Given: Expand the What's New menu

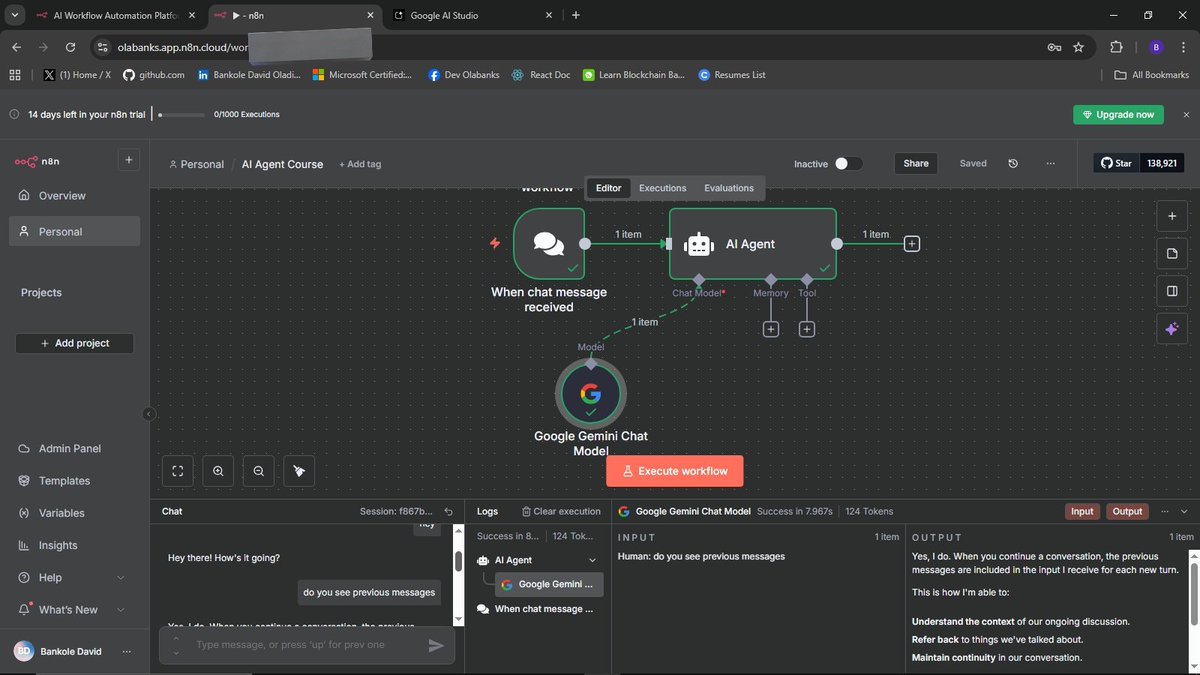Looking at the screenshot, I should [x=72, y=610].
